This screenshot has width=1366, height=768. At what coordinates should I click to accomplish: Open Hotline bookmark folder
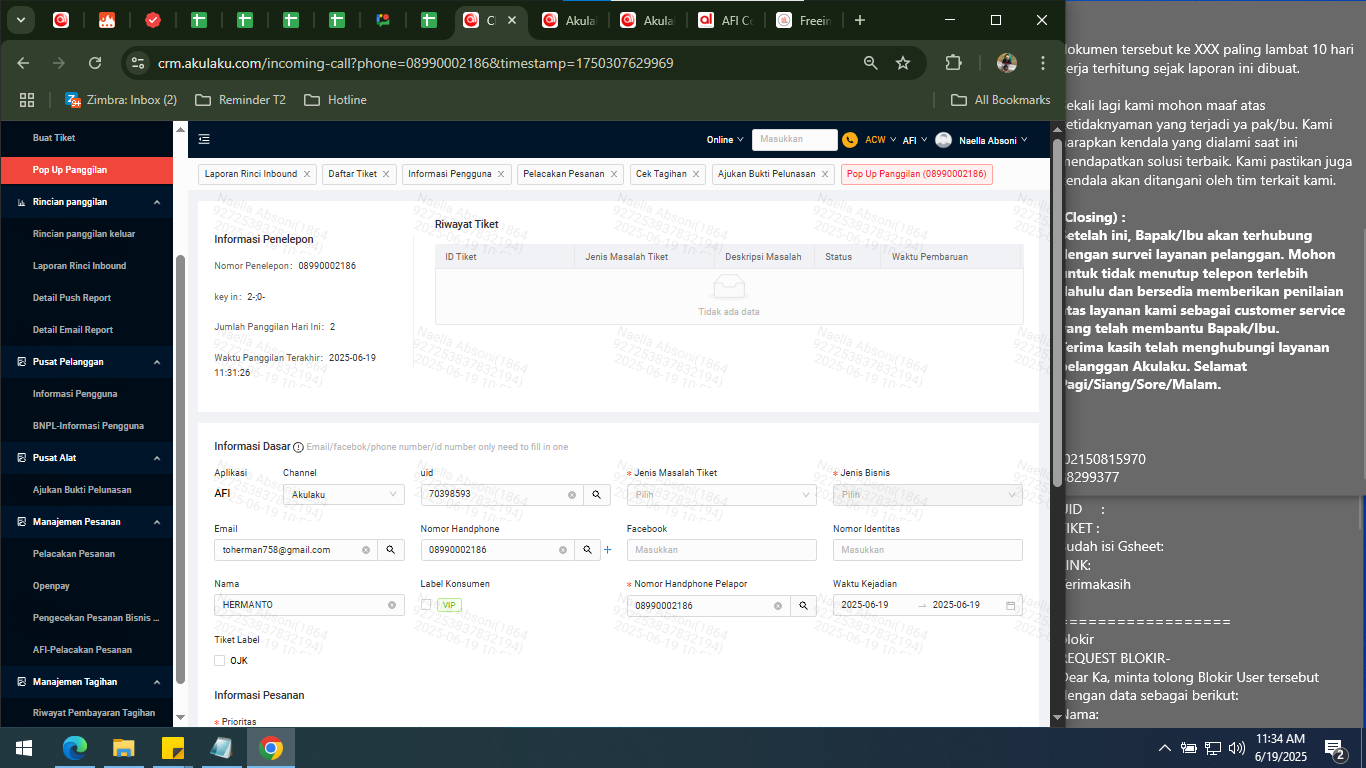(x=335, y=100)
